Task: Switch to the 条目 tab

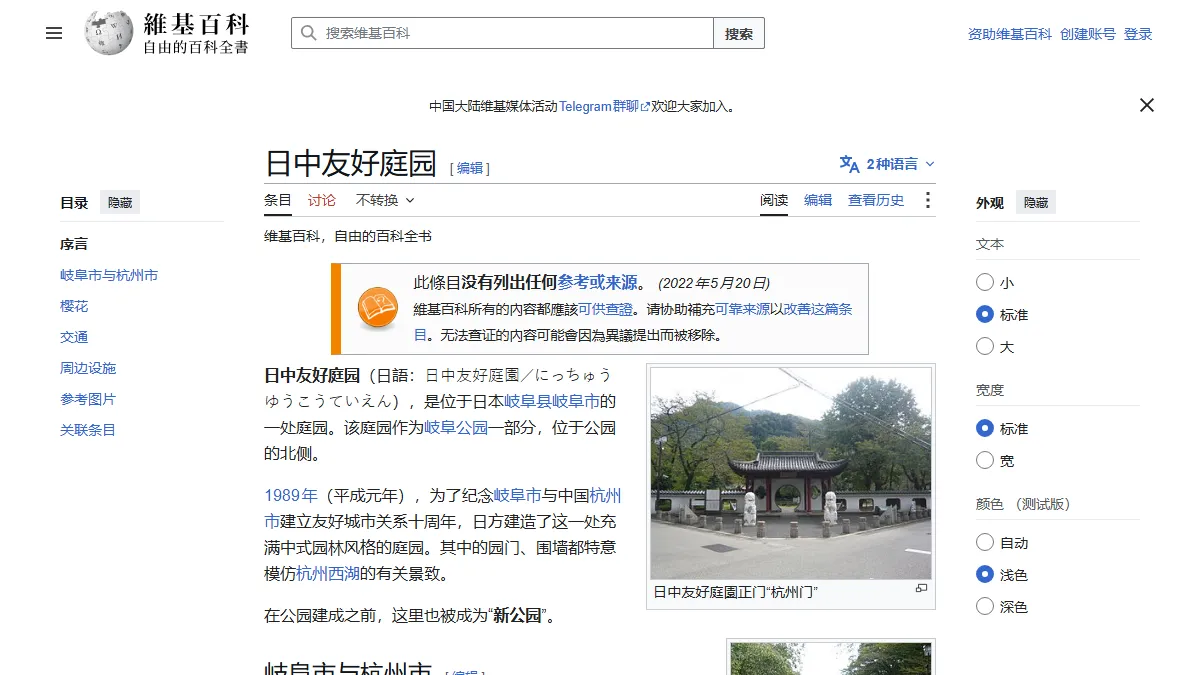Action: [x=278, y=200]
